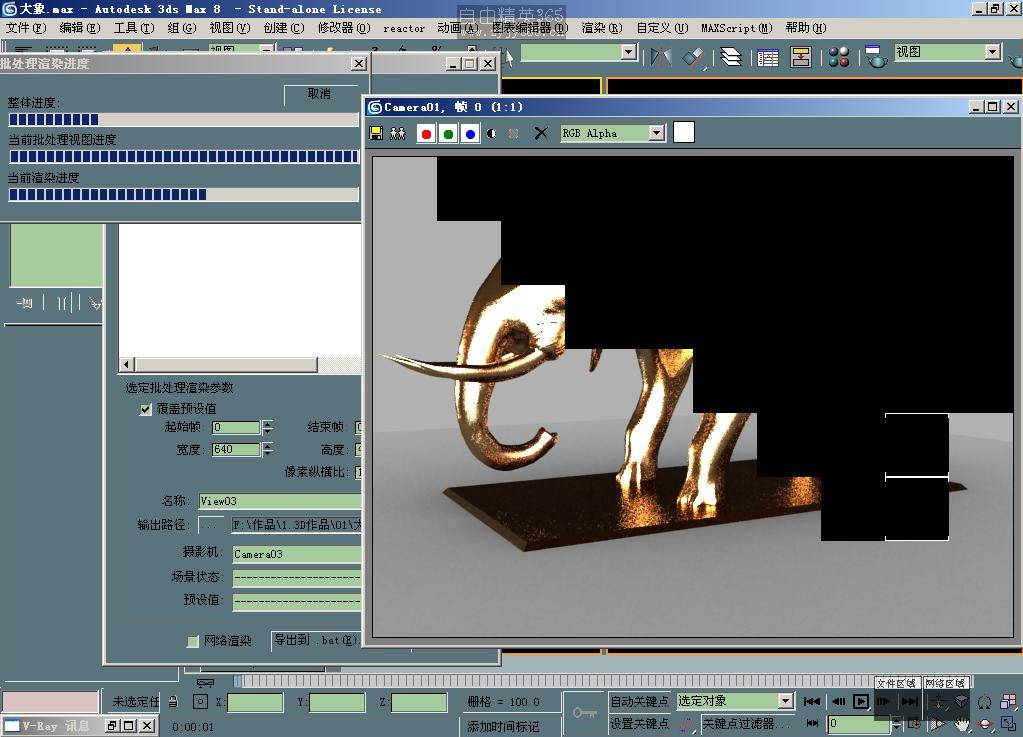Toggle the 覆盖预设值 checkbox
The image size is (1023, 737).
click(146, 409)
